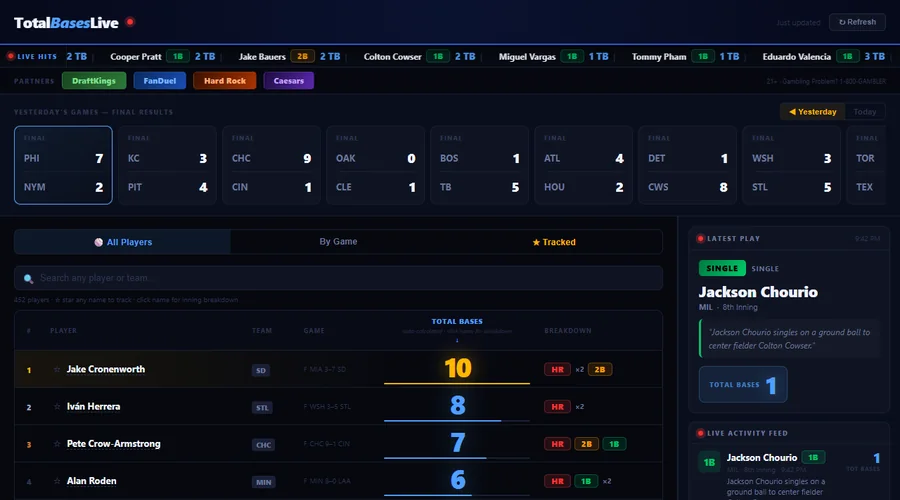Click the HR badge in Roden's breakdown
The width and height of the screenshot is (900, 500).
click(557, 482)
